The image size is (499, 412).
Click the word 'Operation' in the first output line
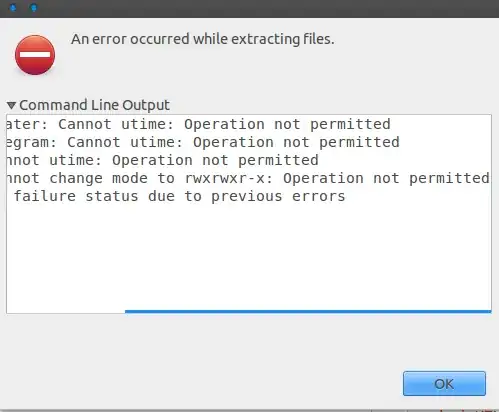coord(224,124)
